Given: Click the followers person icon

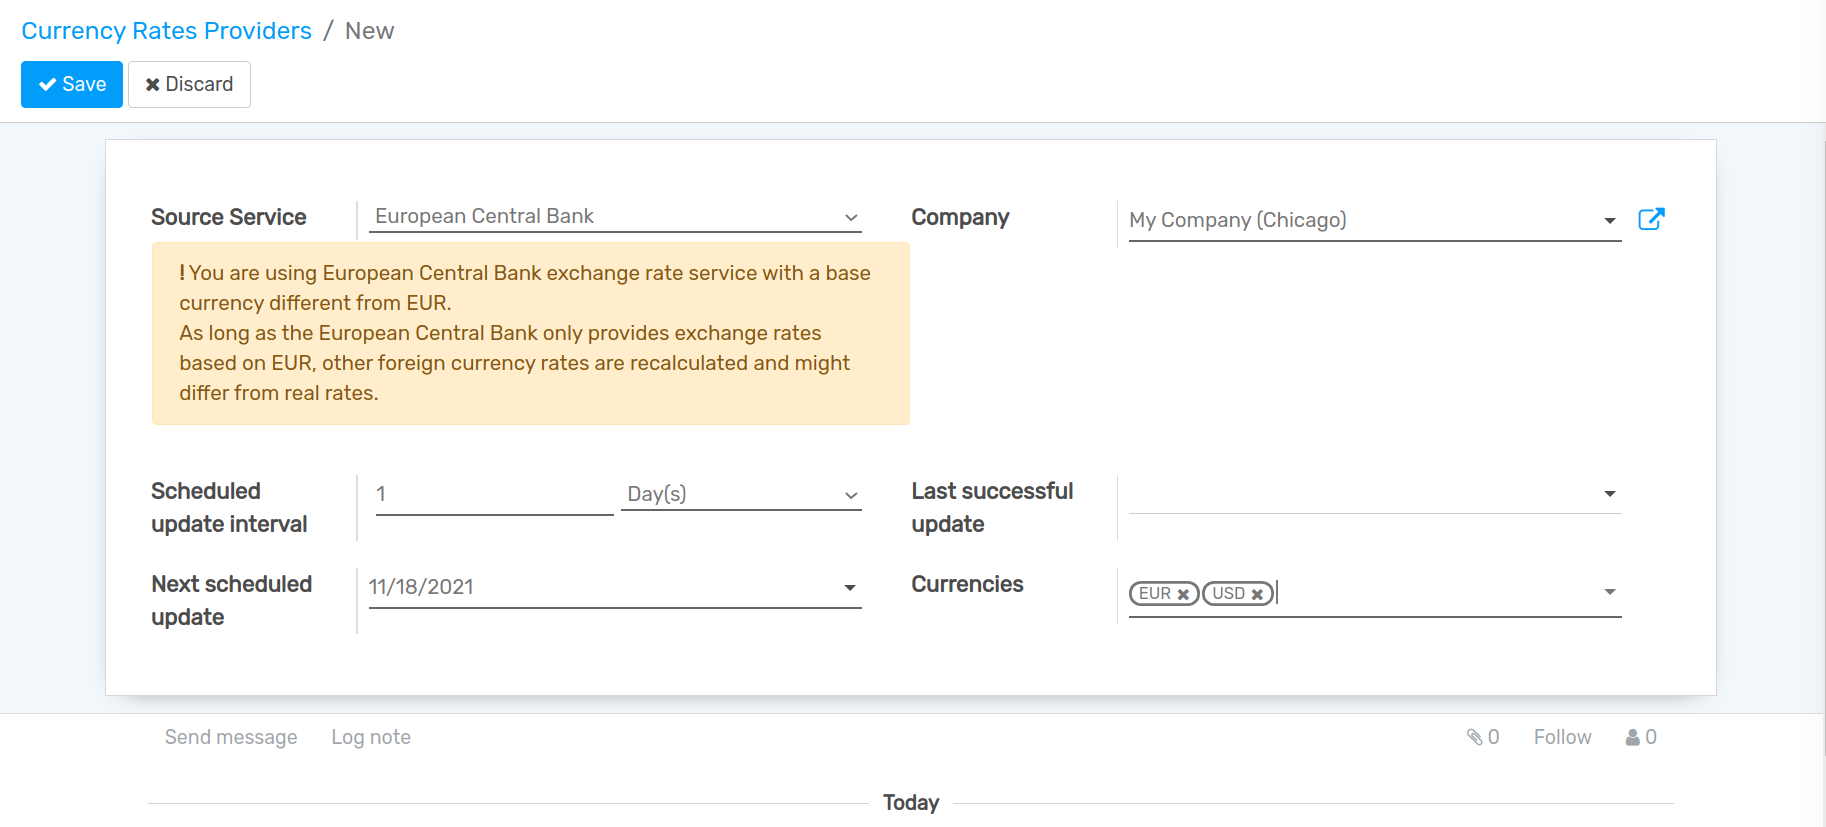Looking at the screenshot, I should click(x=1633, y=737).
